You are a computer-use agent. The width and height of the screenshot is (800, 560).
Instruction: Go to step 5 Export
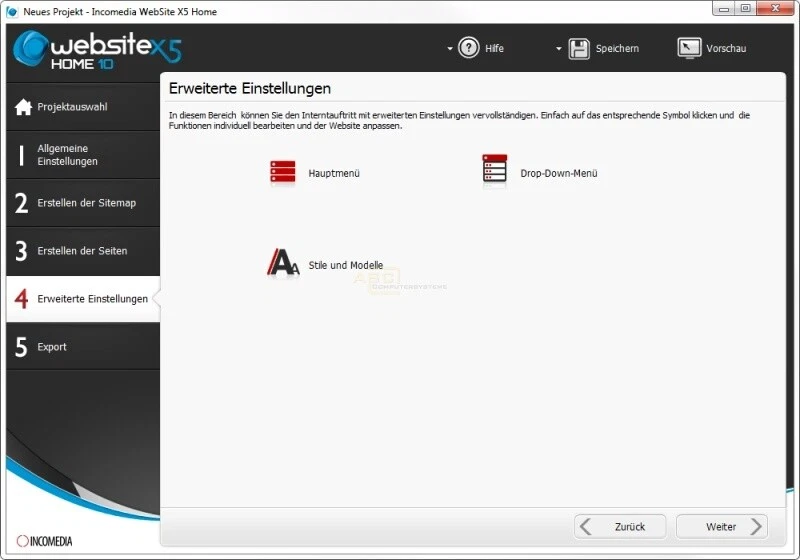pos(83,347)
